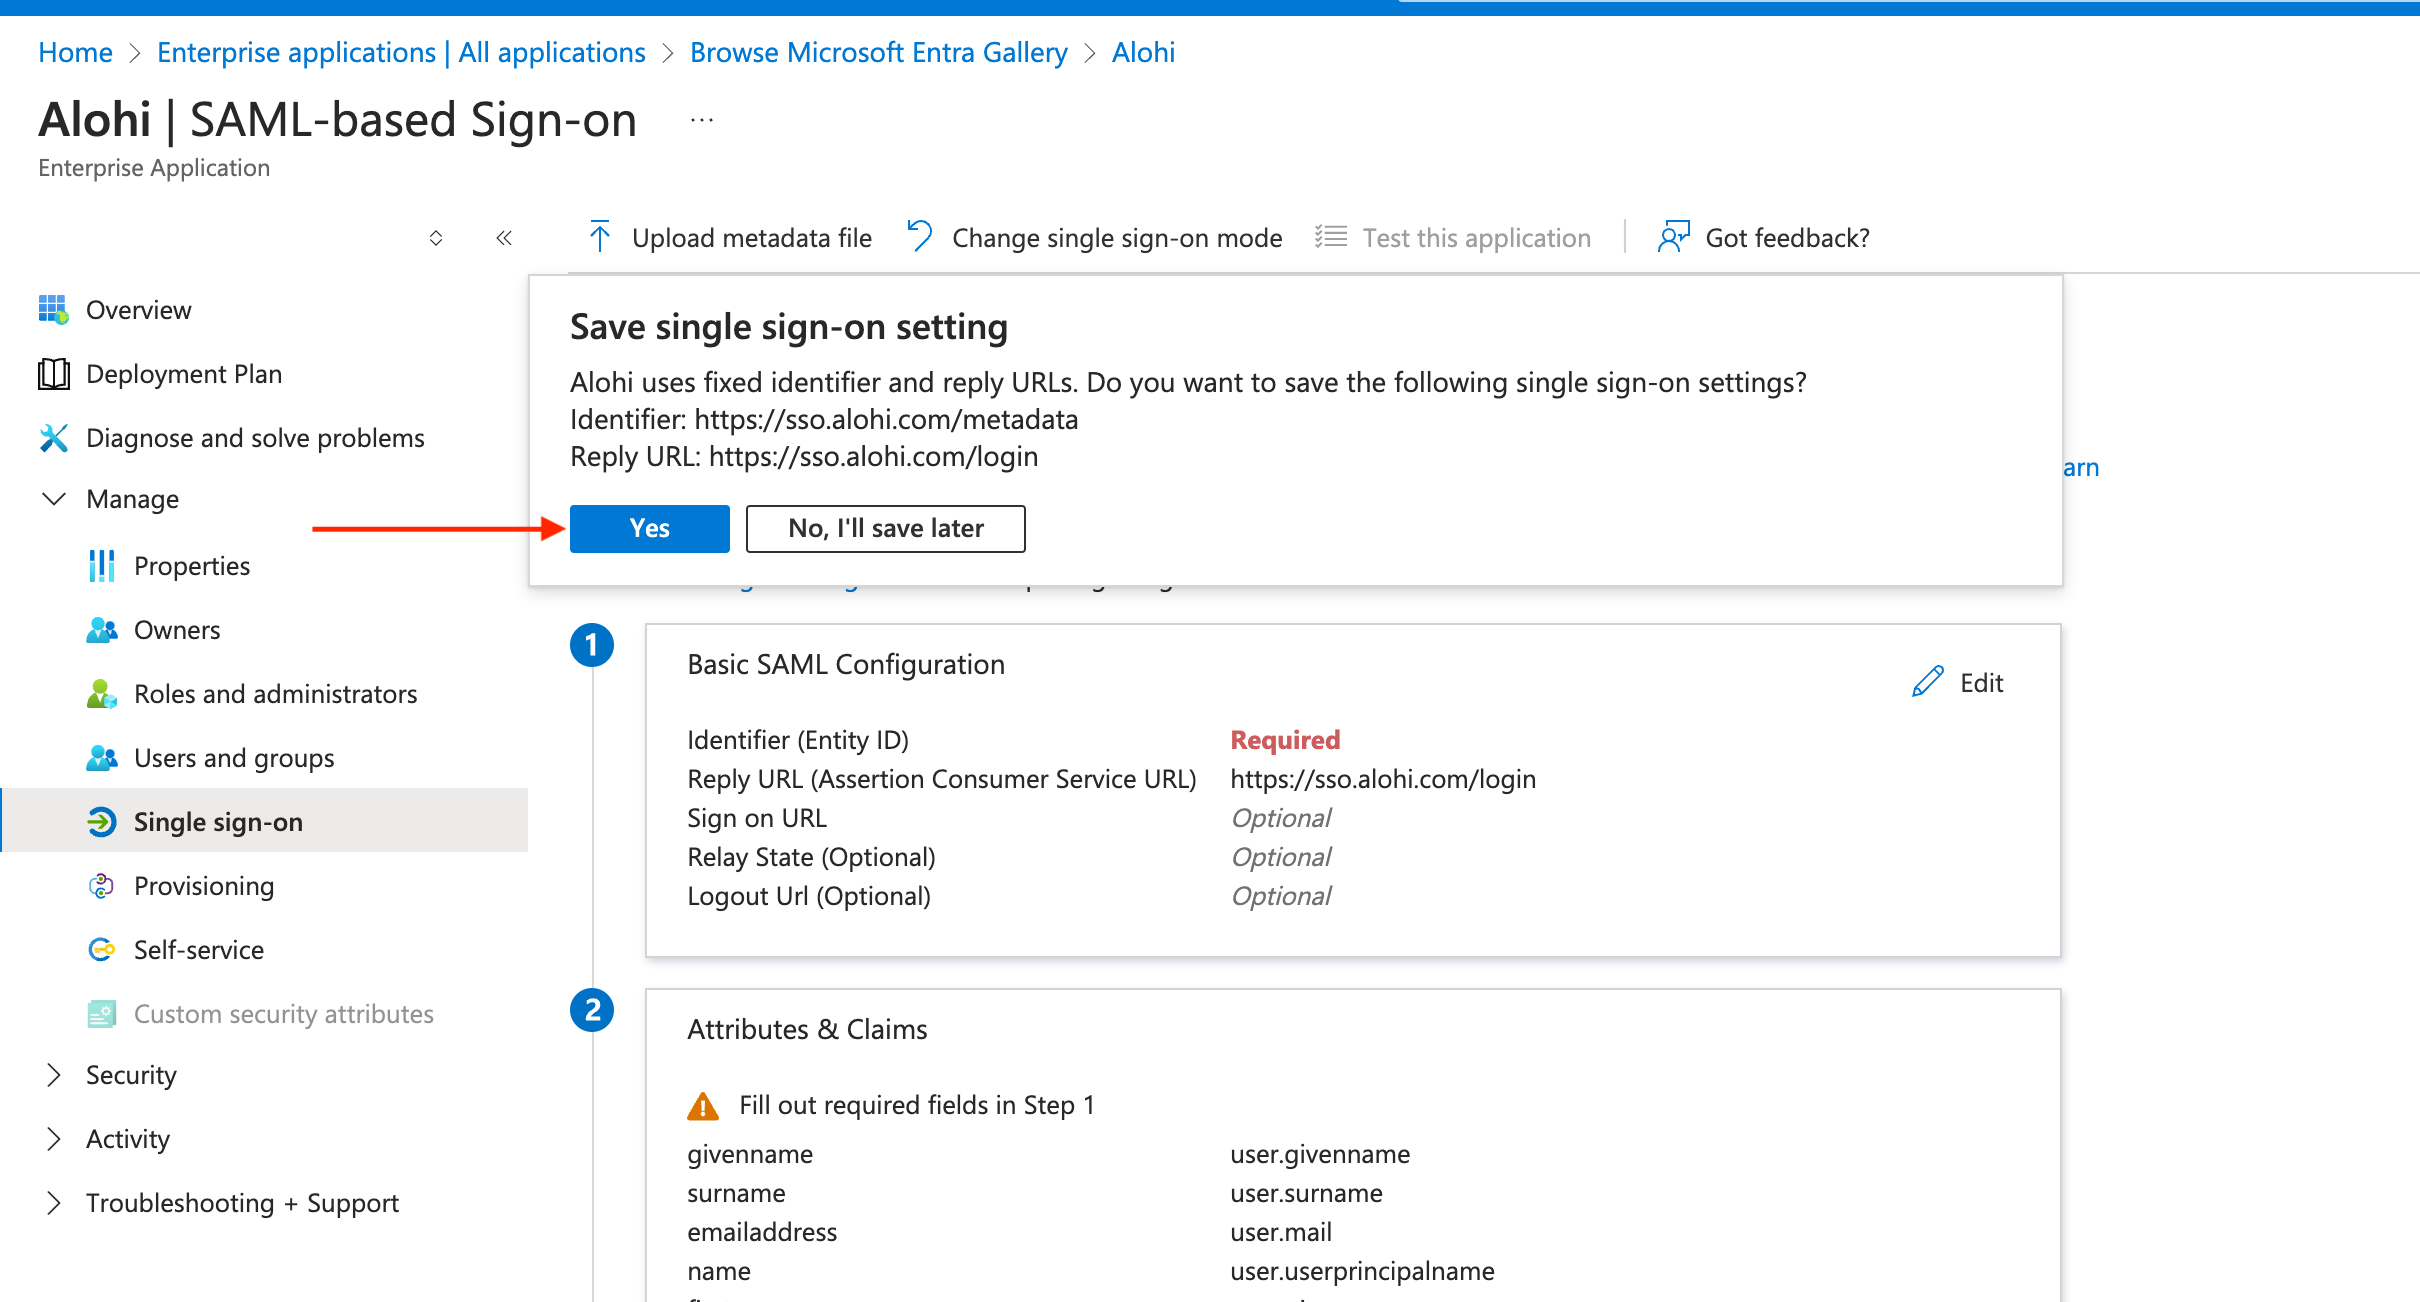The image size is (2420, 1302).
Task: Collapse the sidebar with the double chevron
Action: (x=504, y=238)
